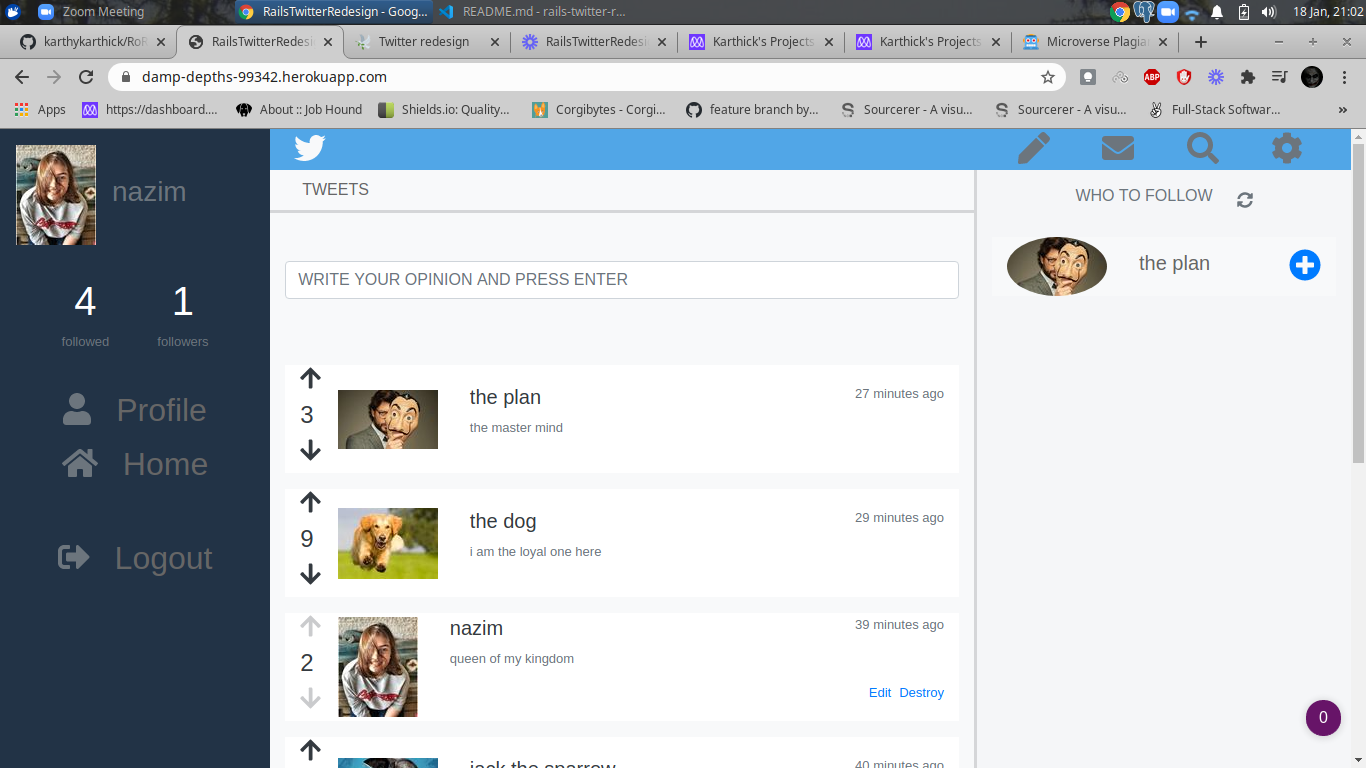Open the 'About :: Job Hound' bookmark

pyautogui.click(x=299, y=110)
